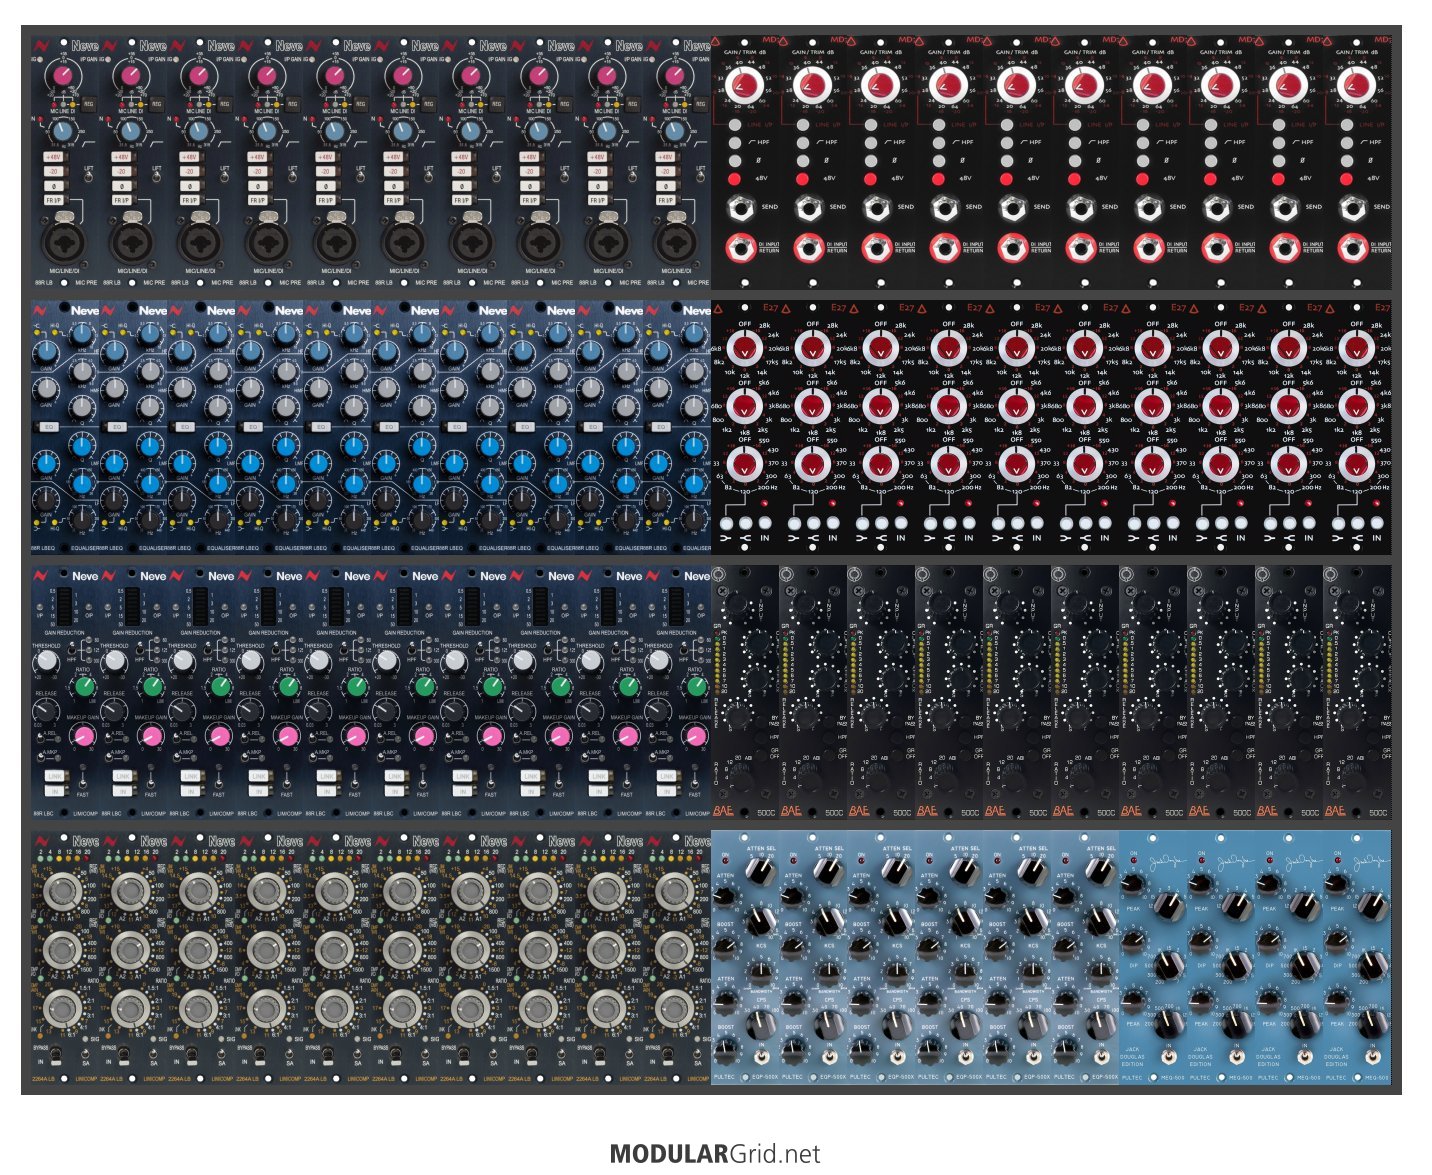This screenshot has height=1175, width=1432.
Task: Click the blue high-pass knob on the seventh Neve mic pre
Action: [x=470, y=131]
